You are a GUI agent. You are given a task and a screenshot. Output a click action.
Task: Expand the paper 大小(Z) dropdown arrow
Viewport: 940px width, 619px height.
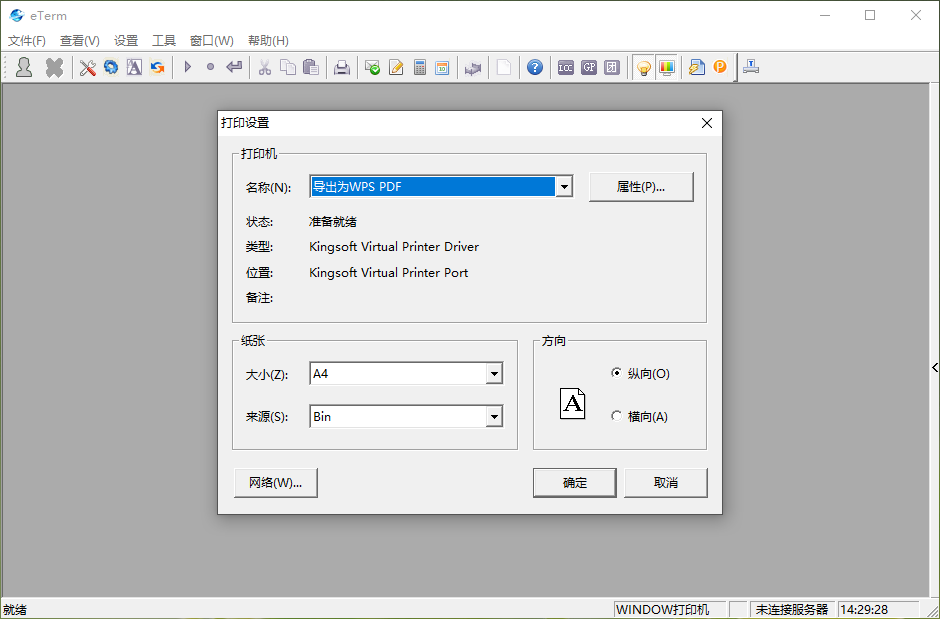click(494, 374)
